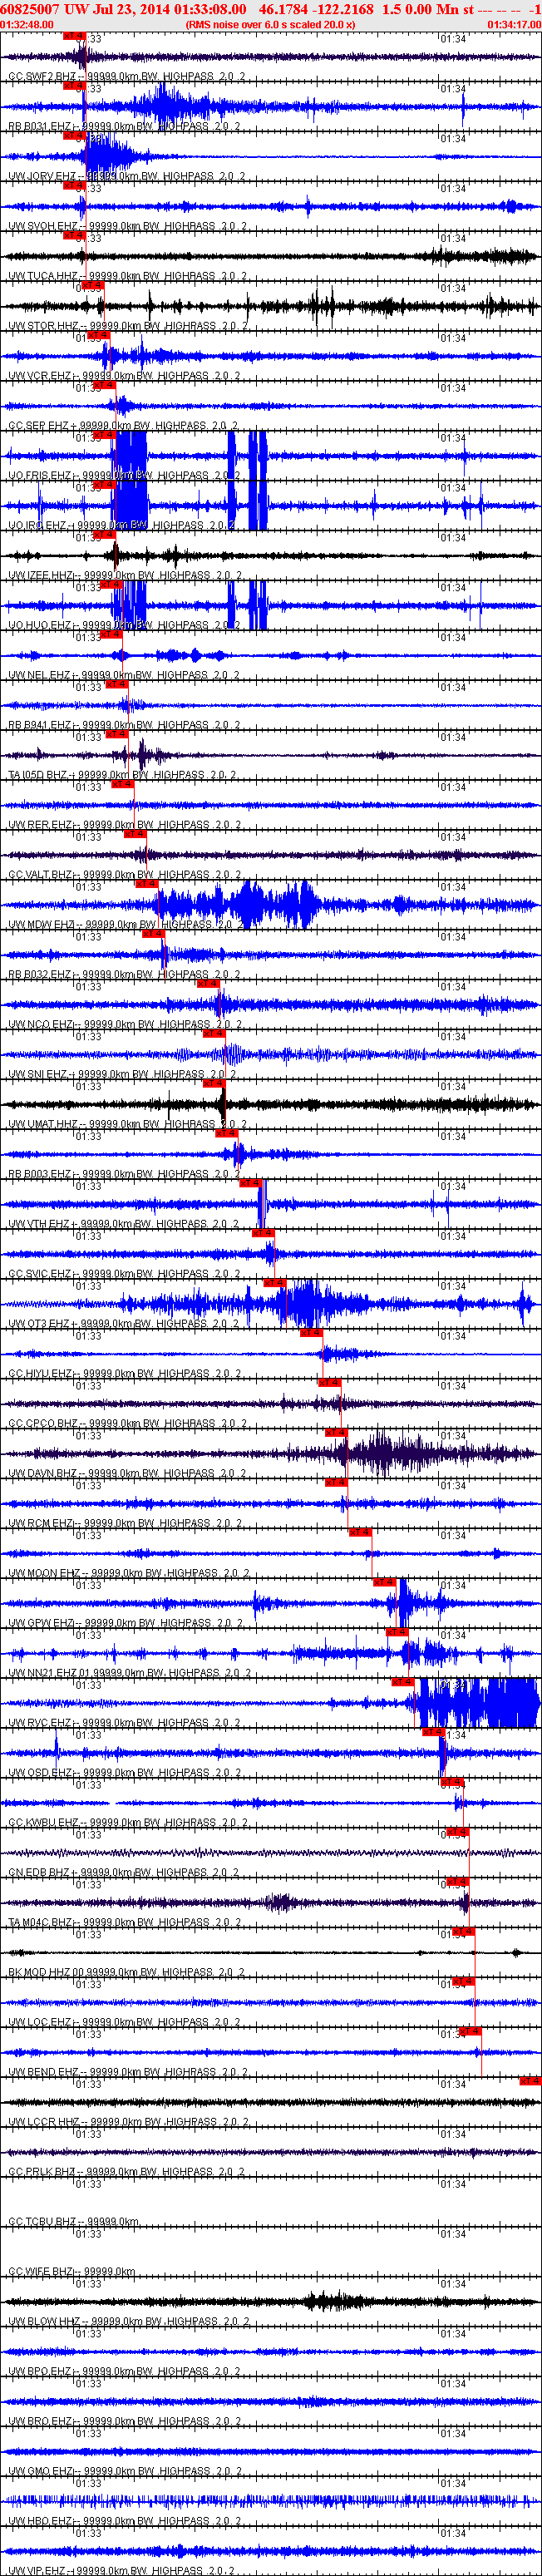The image size is (542, 2576).
Task: Click the RMS noise scaling note
Action: point(270,24)
